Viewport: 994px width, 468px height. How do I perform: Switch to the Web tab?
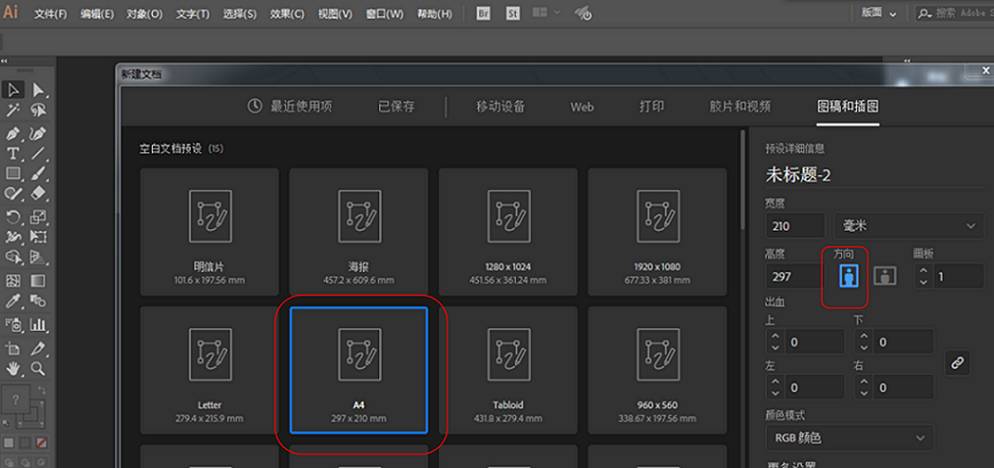coord(582,107)
